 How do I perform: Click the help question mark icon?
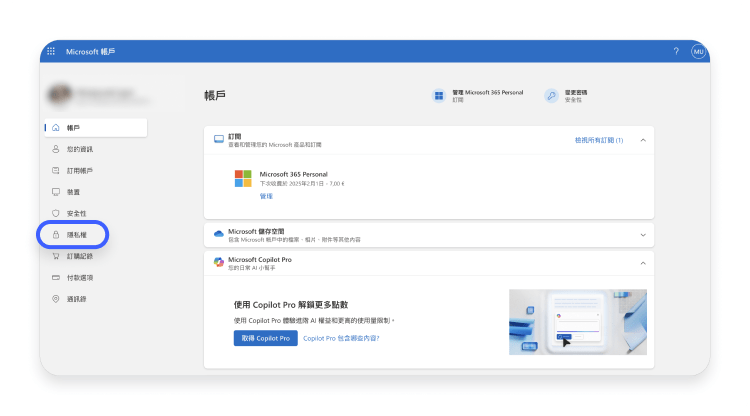click(x=676, y=51)
